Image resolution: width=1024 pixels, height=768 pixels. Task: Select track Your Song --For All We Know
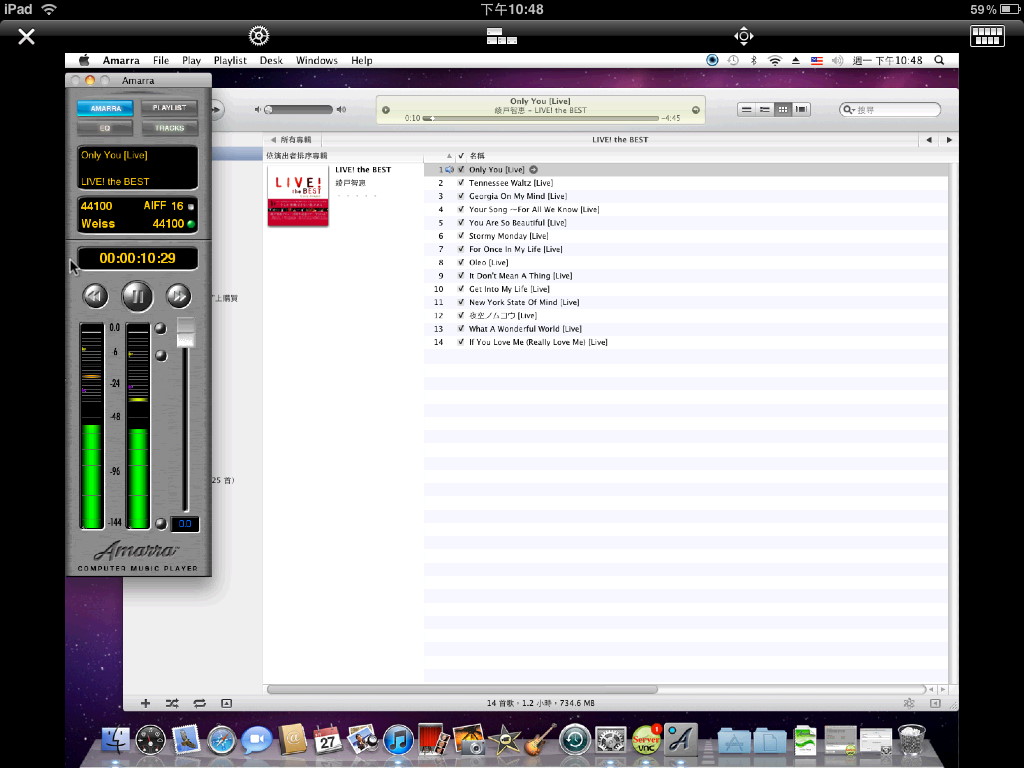(686, 209)
